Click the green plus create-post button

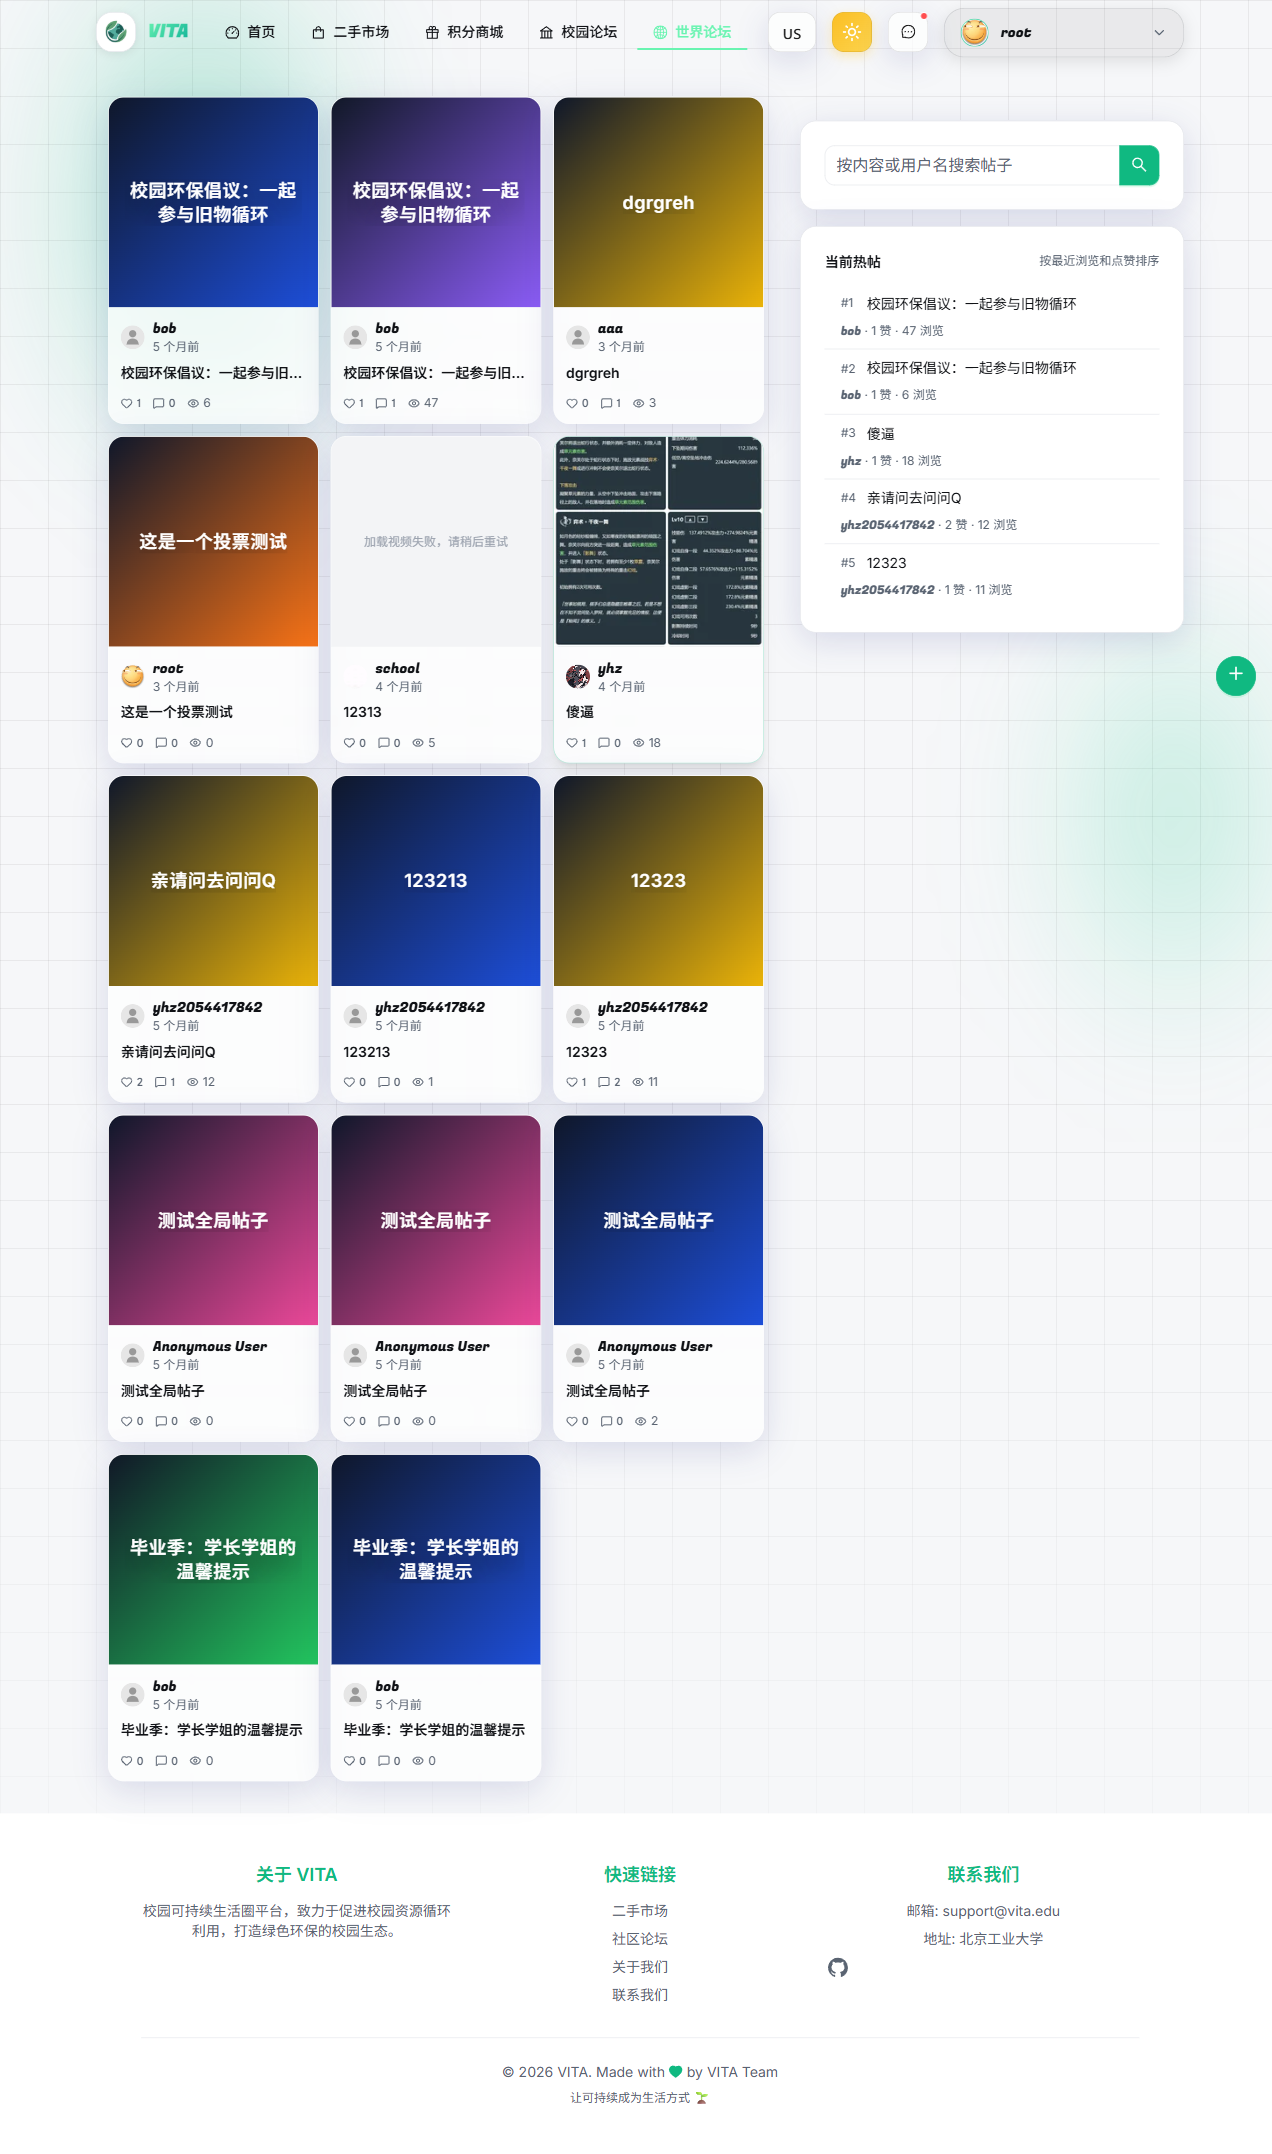coord(1236,675)
